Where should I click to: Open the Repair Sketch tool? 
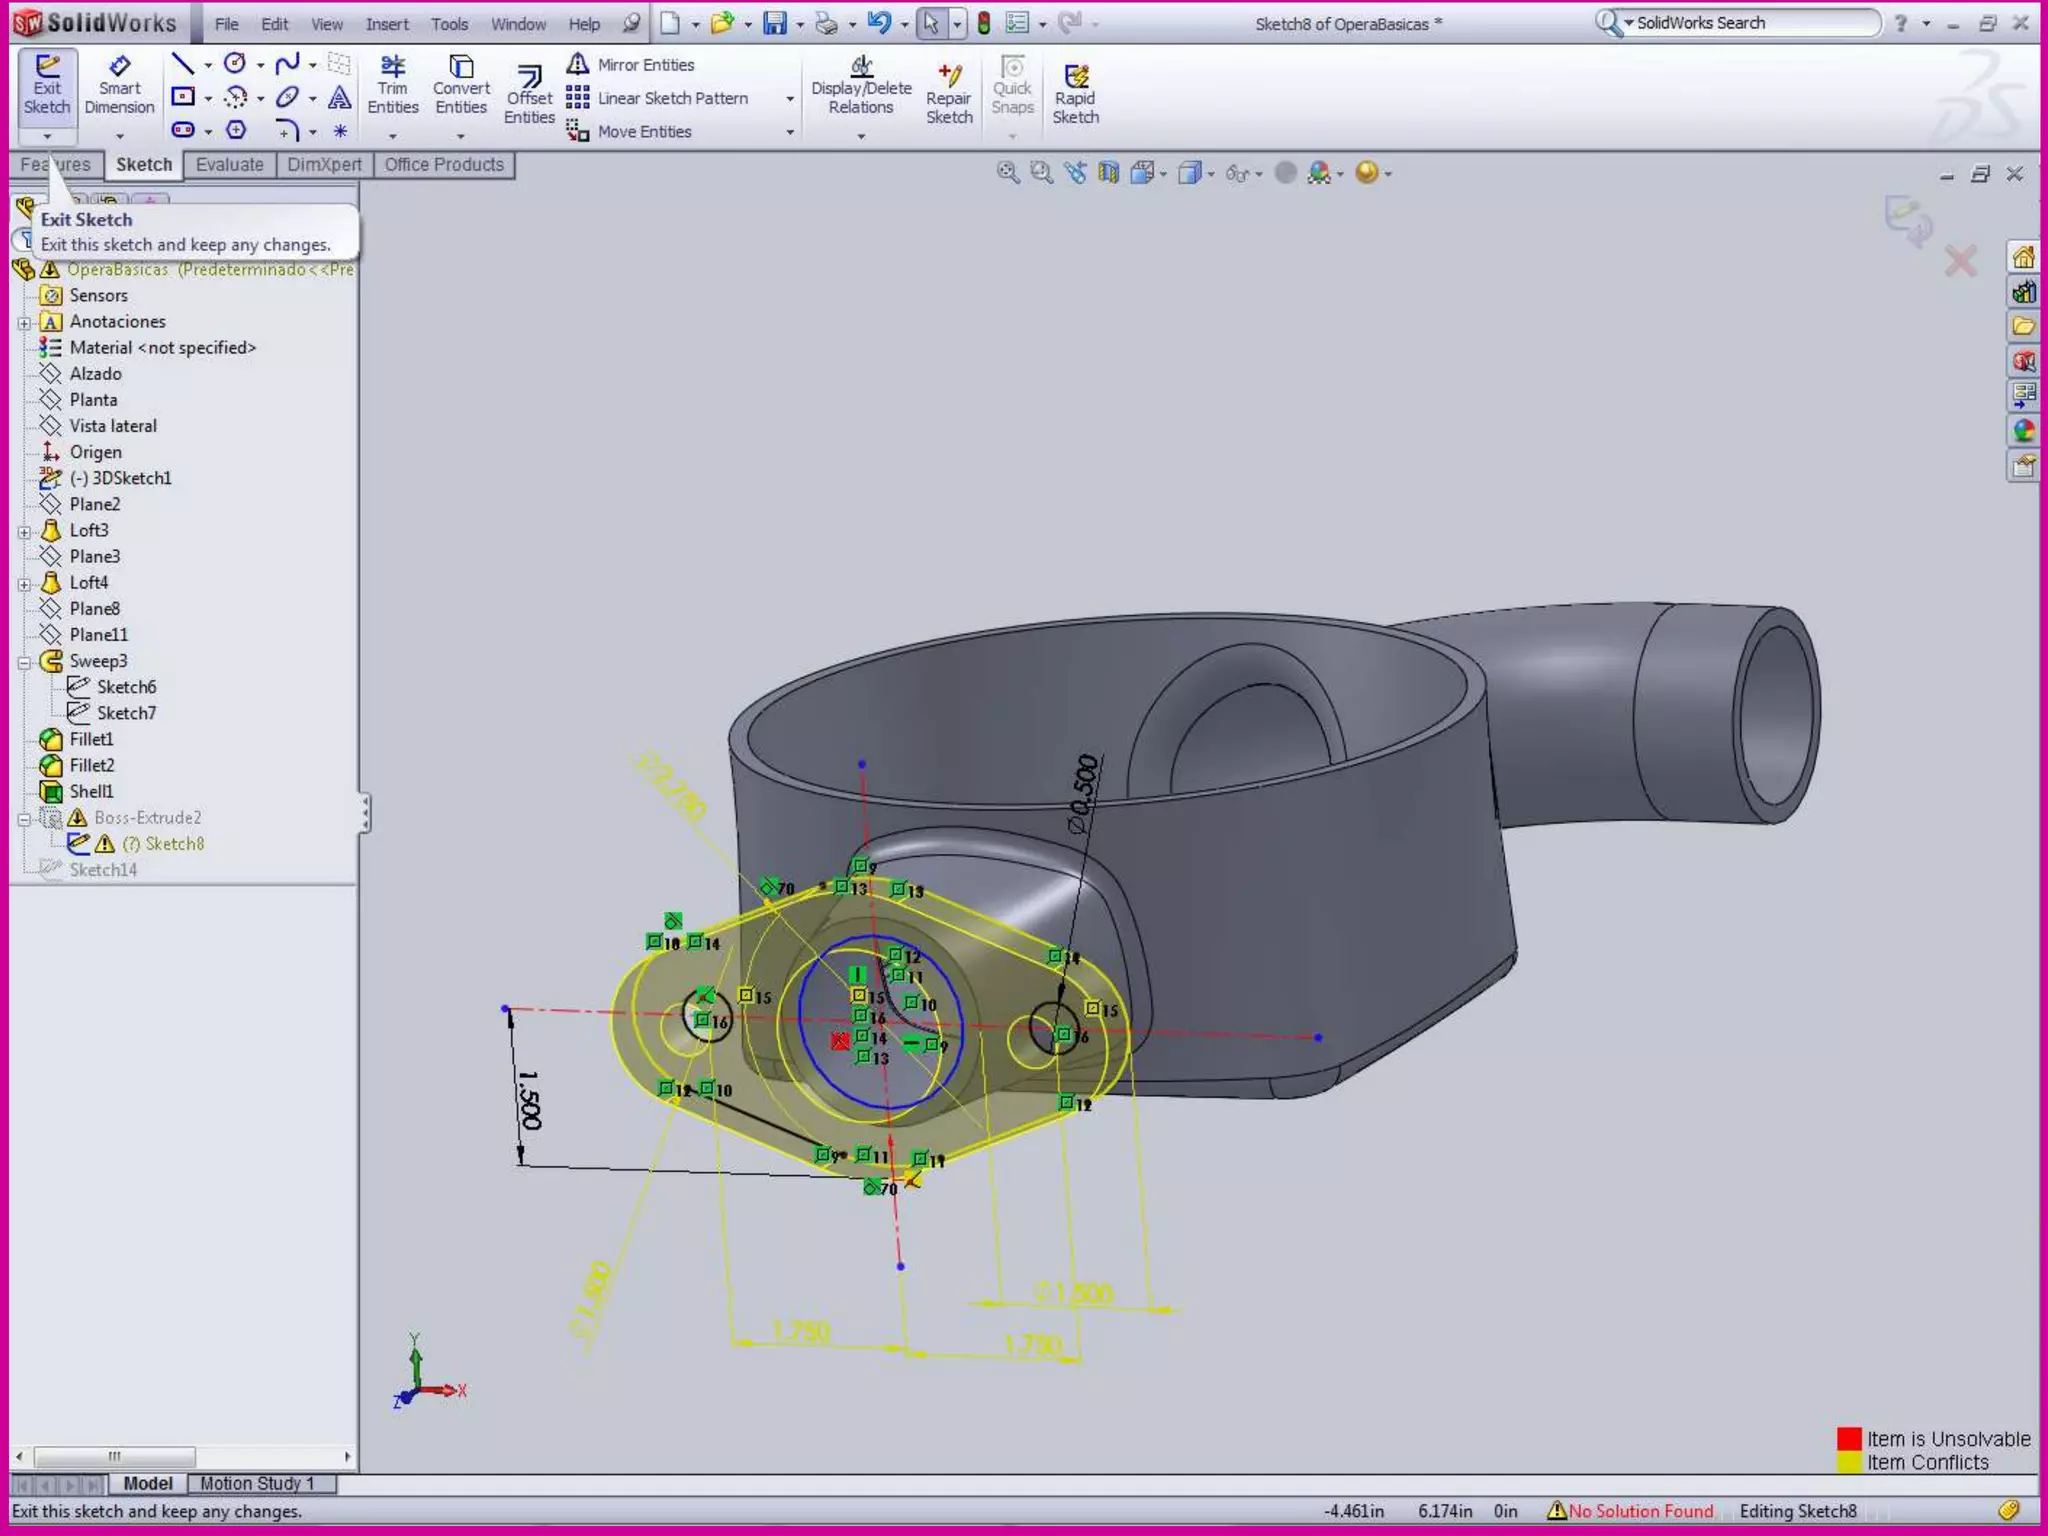948,95
